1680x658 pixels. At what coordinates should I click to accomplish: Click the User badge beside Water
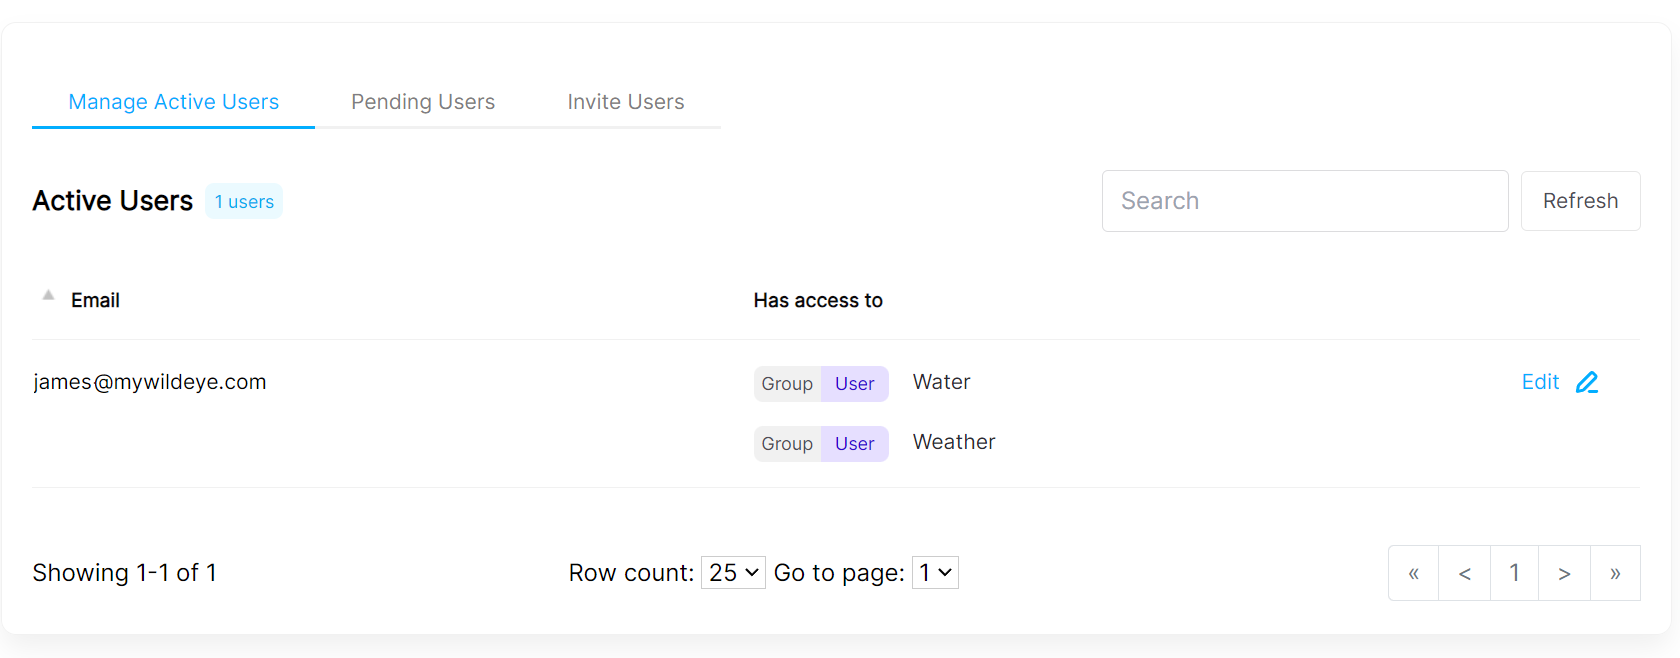(x=854, y=384)
